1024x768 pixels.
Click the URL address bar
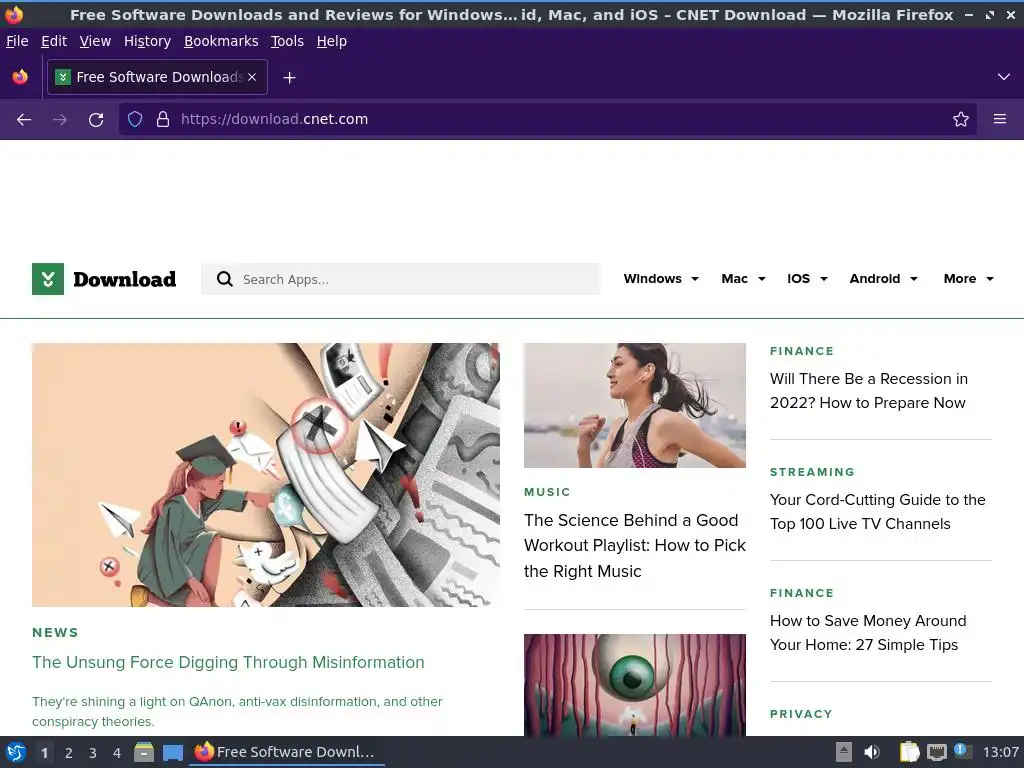click(x=547, y=119)
